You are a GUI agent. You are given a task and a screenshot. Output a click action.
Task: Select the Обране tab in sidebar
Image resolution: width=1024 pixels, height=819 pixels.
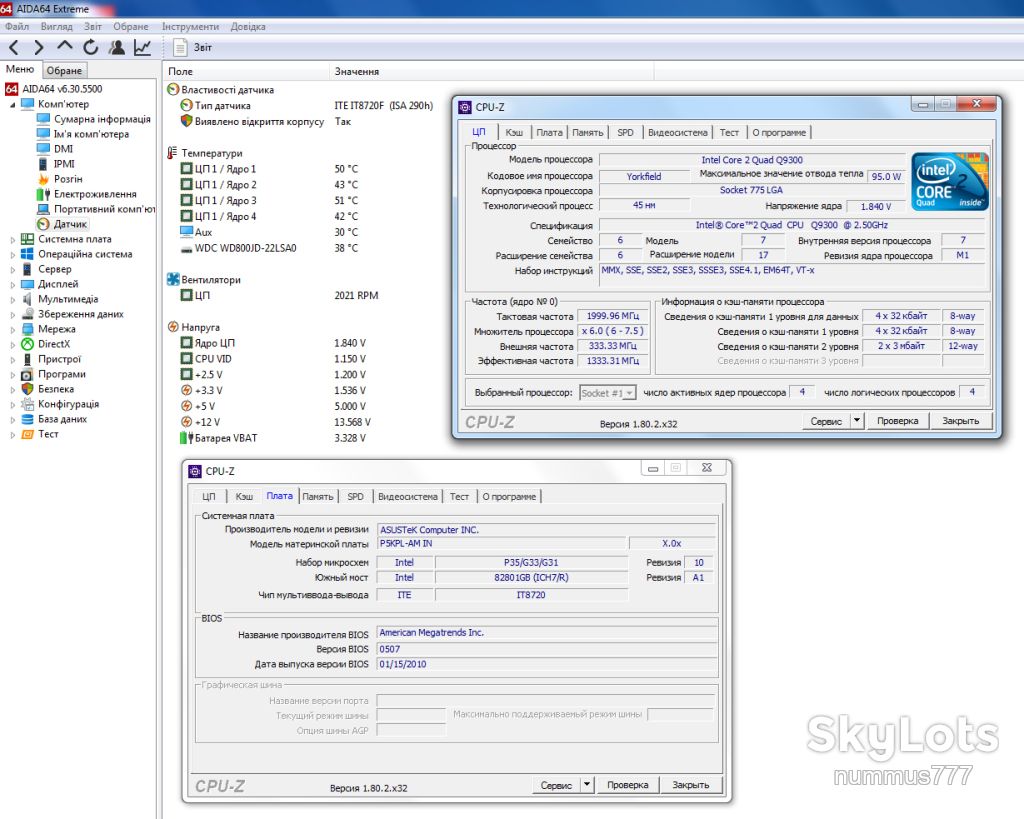coord(64,71)
